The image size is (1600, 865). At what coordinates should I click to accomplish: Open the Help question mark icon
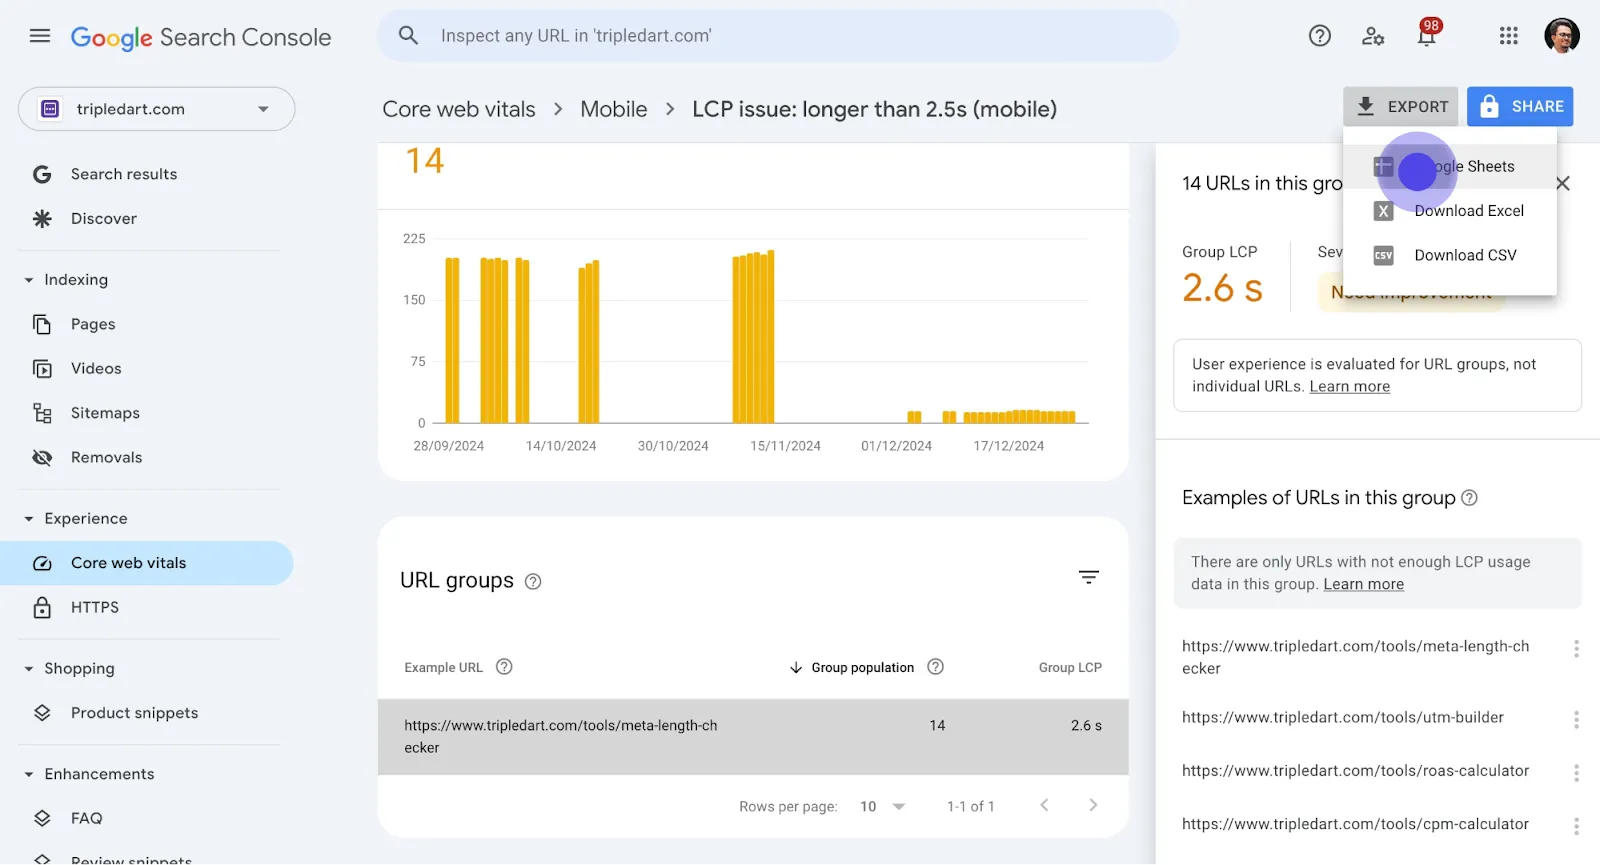click(x=1320, y=36)
